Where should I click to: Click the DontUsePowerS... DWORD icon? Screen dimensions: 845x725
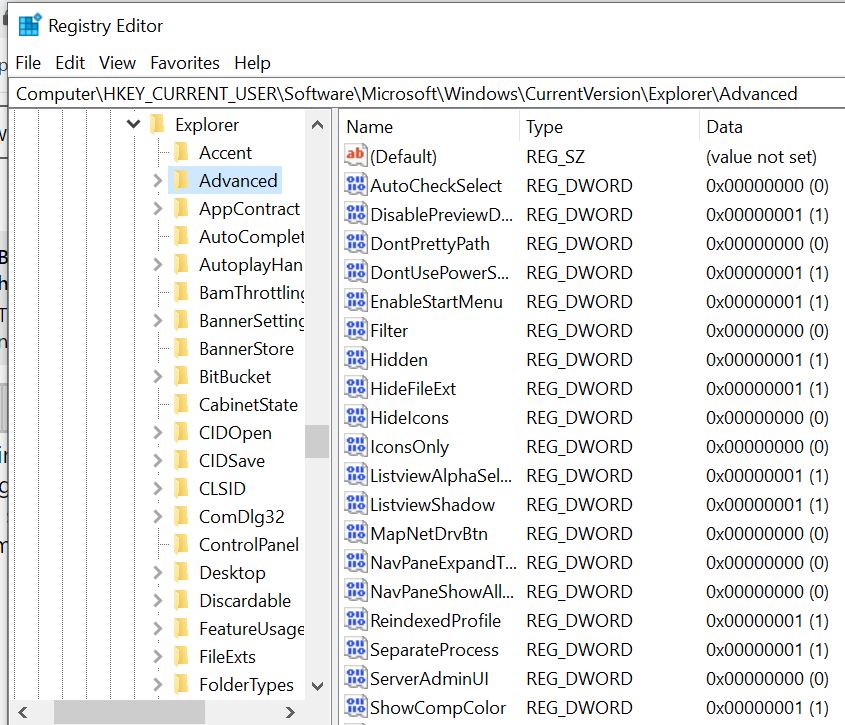coord(356,272)
